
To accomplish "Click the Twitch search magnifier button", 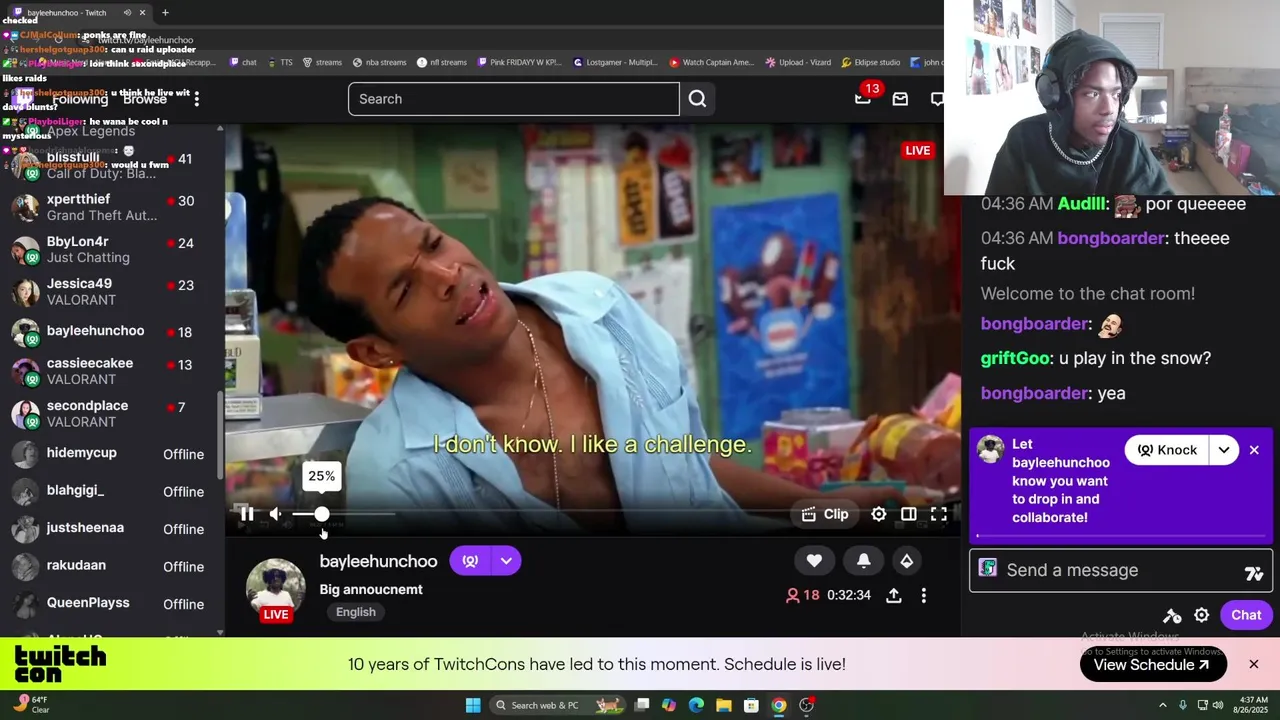I will 697,99.
